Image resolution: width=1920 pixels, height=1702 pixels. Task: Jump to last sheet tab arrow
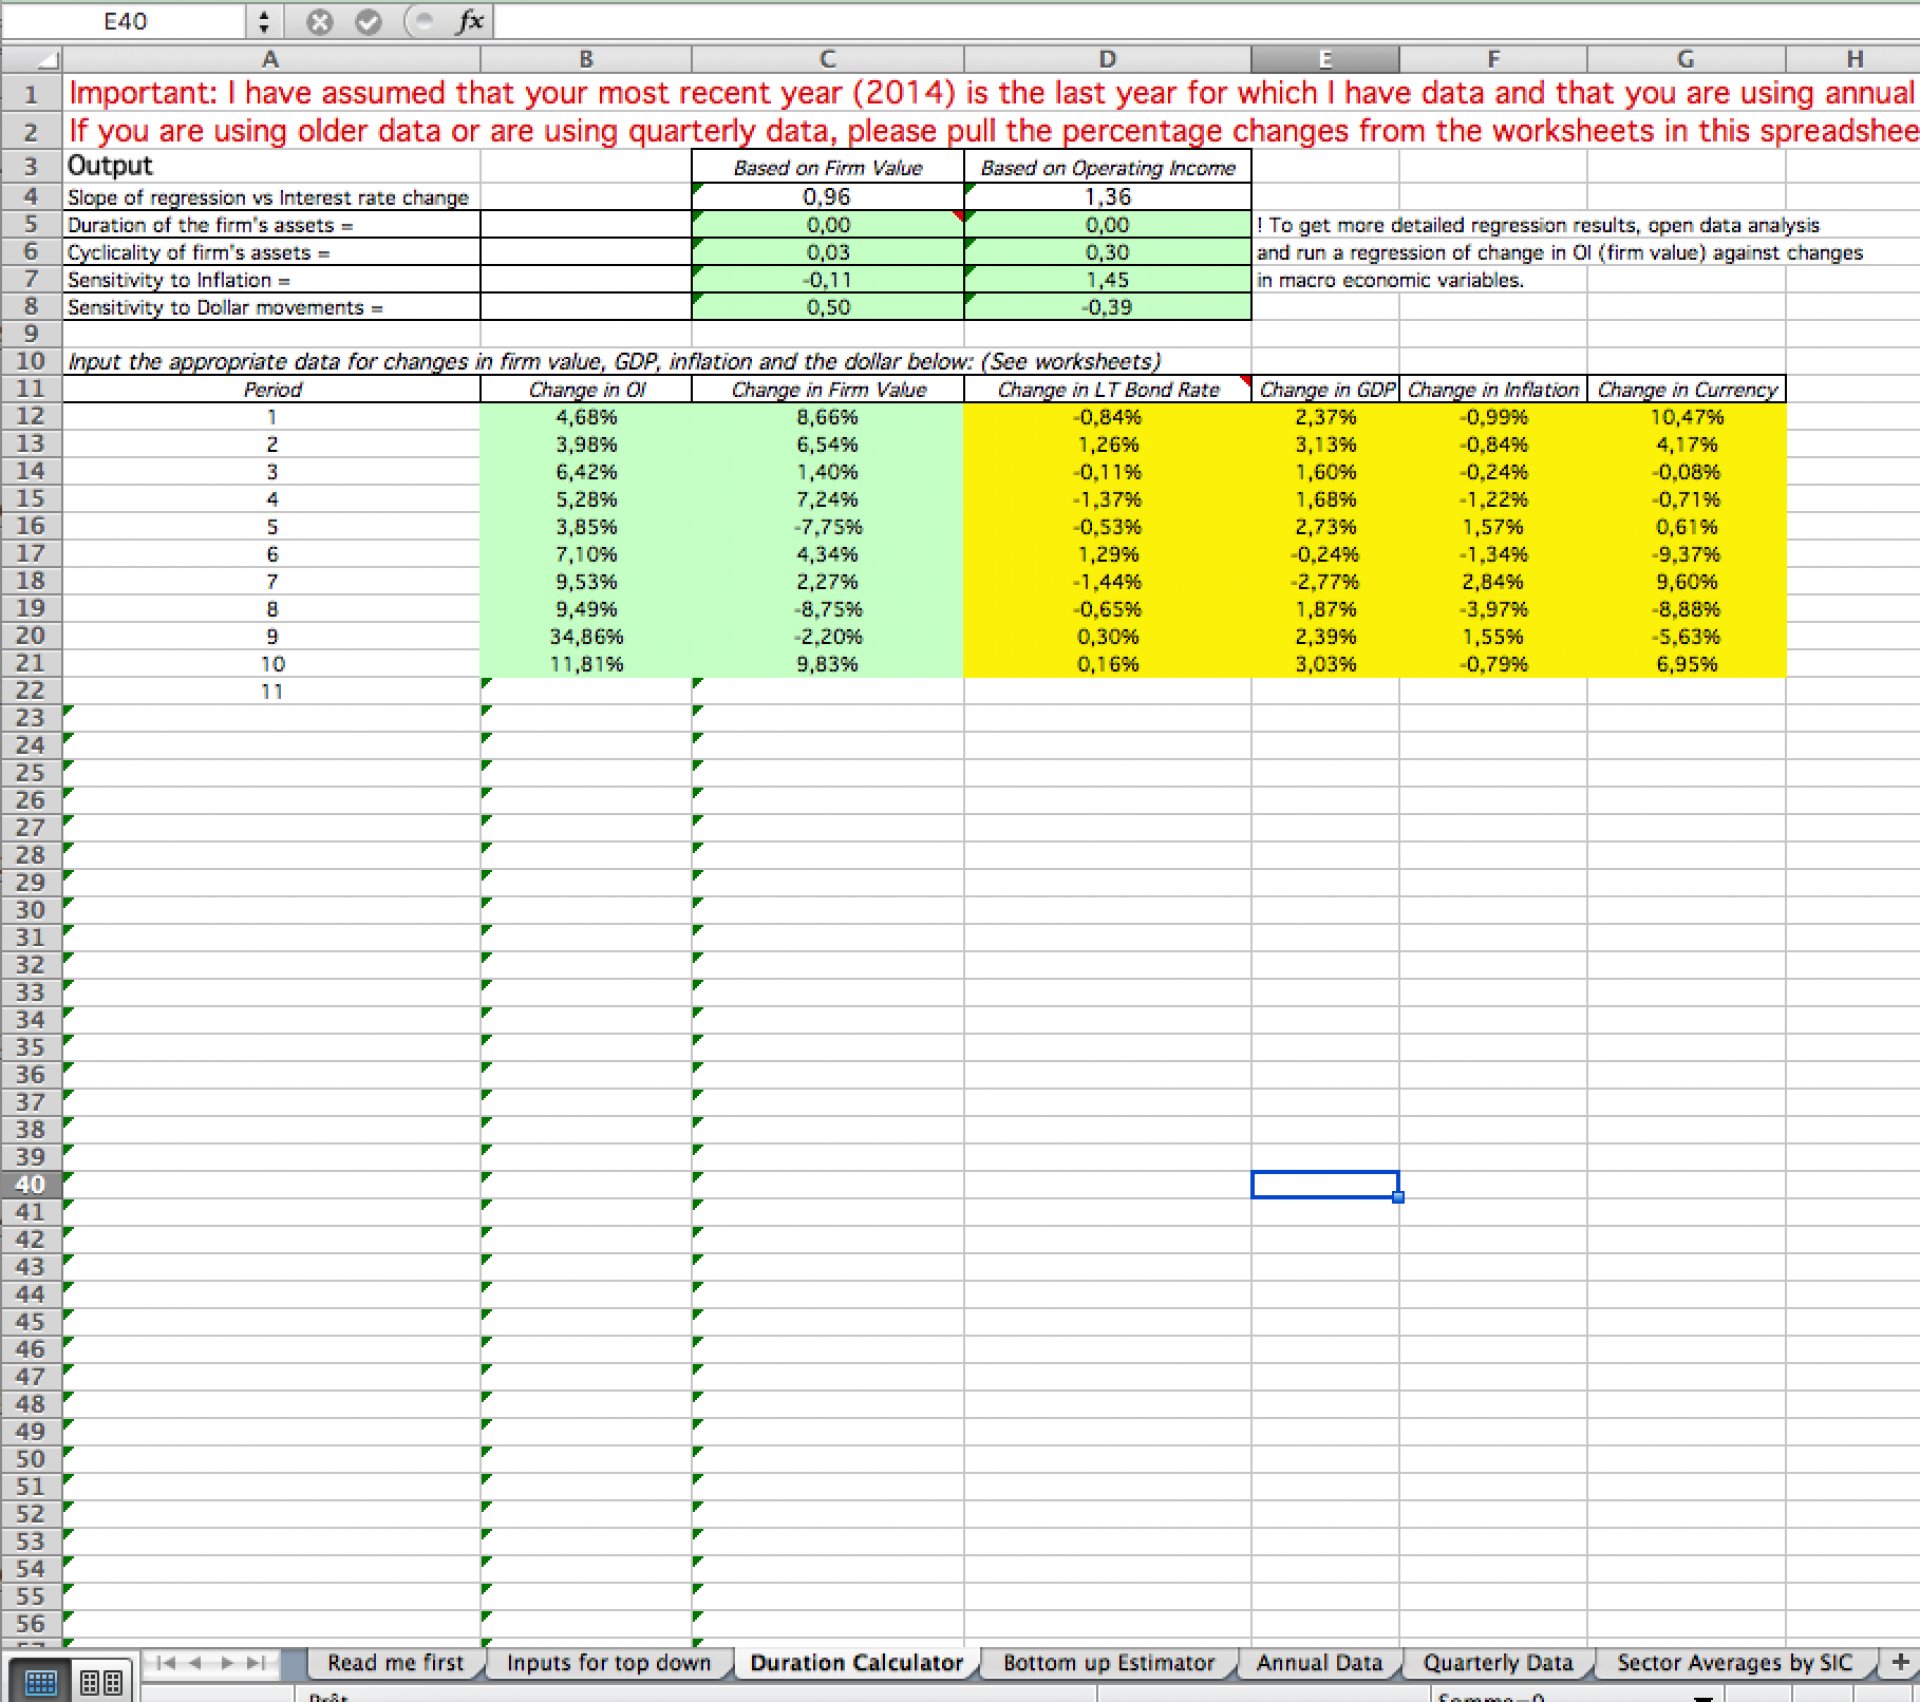pyautogui.click(x=257, y=1663)
